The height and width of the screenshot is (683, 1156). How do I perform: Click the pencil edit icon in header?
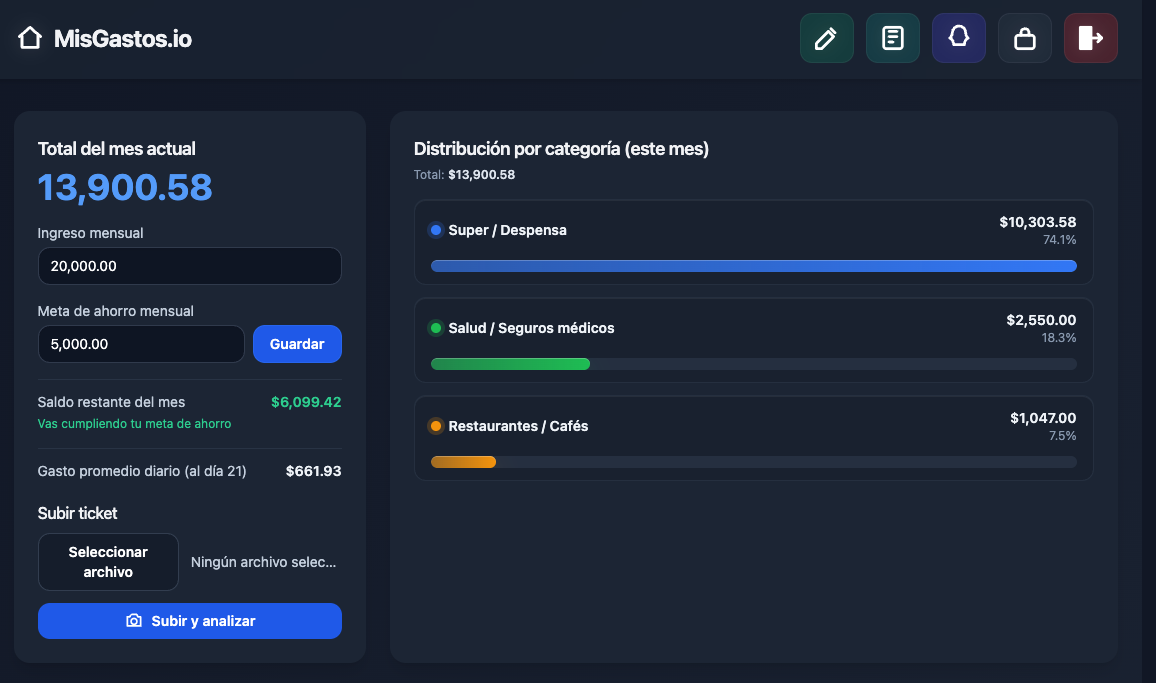[x=826, y=38]
